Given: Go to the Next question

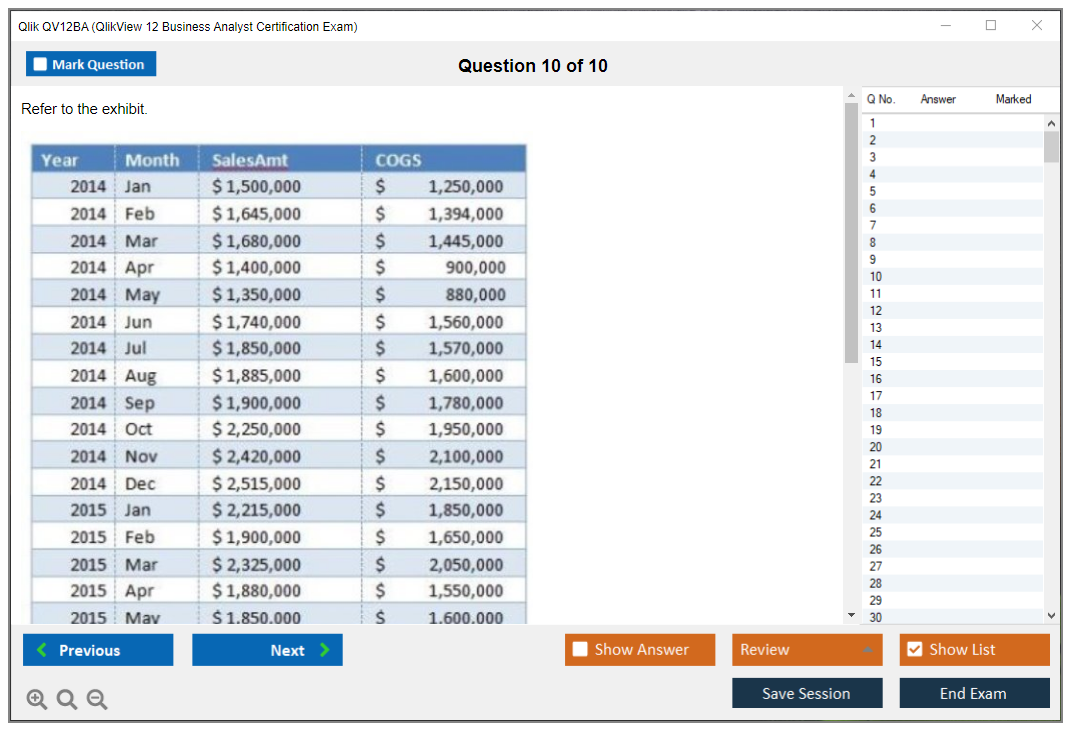Looking at the screenshot, I should click(267, 650).
